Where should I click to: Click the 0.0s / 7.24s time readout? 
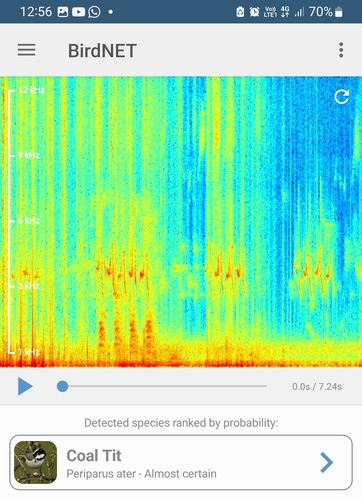click(x=317, y=387)
